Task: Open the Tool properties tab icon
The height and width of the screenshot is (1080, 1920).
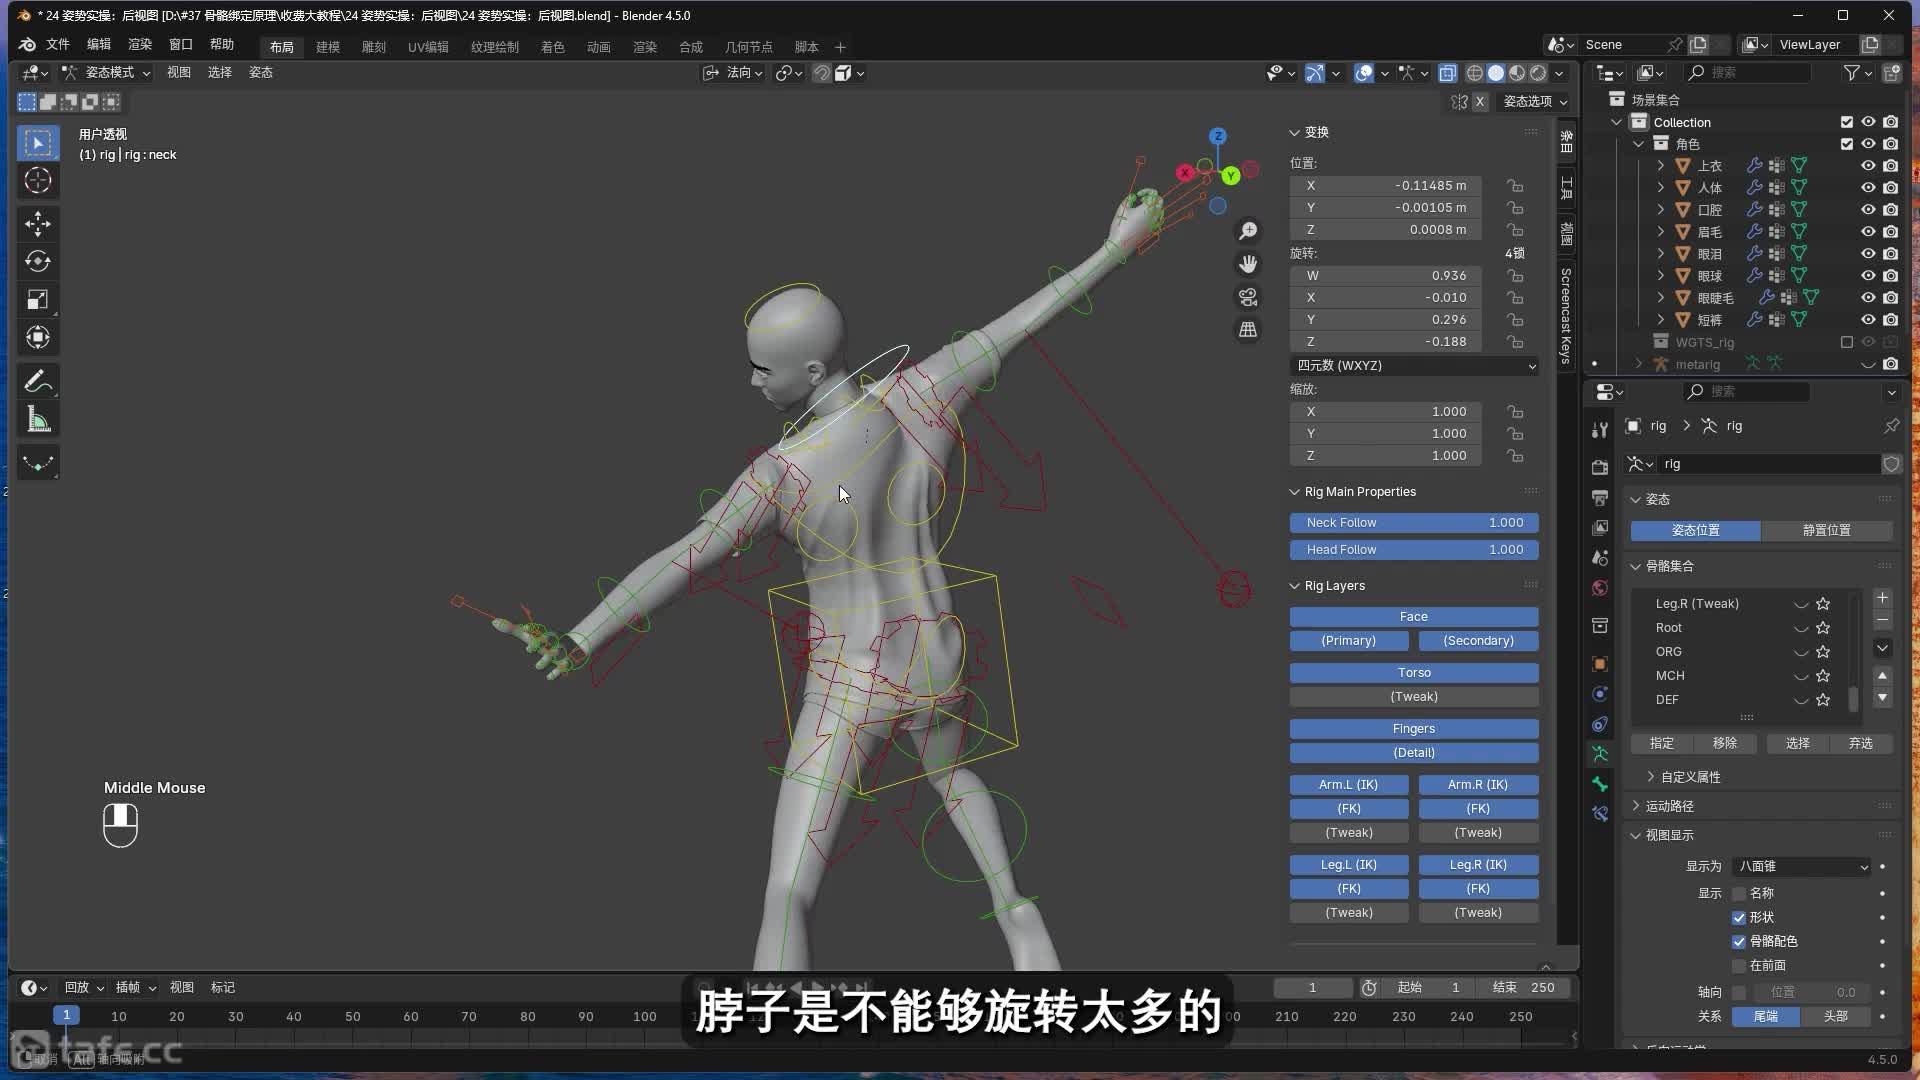Action: [1600, 429]
